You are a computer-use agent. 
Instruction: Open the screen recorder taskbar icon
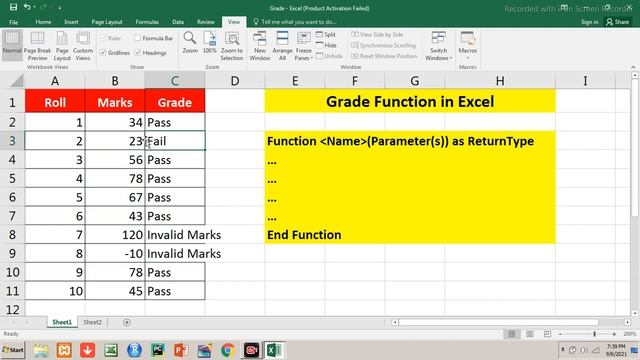(x=251, y=350)
